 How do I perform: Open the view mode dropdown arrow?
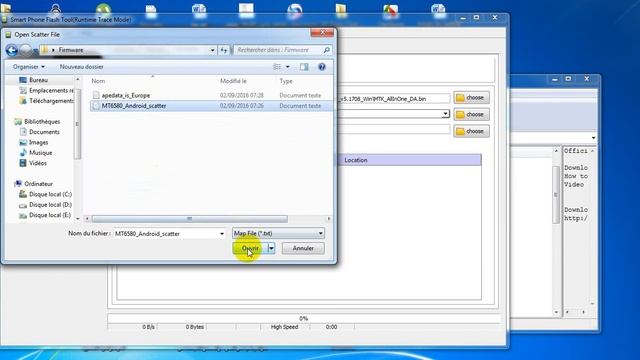pyautogui.click(x=288, y=67)
